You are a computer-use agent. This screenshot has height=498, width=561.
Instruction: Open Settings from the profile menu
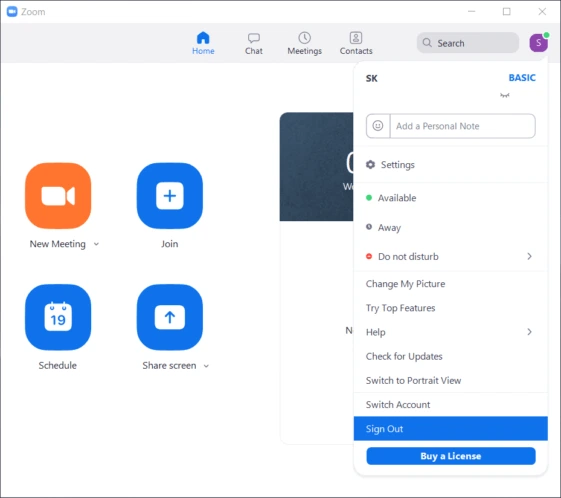(450, 165)
